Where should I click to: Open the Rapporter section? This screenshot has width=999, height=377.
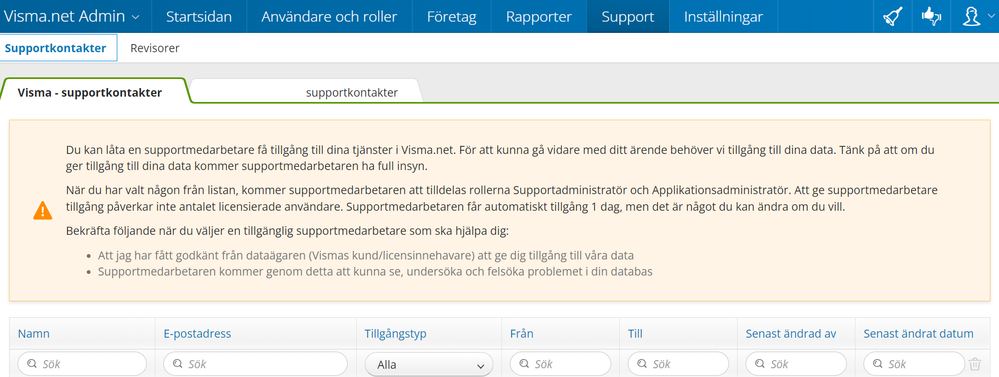(x=539, y=17)
